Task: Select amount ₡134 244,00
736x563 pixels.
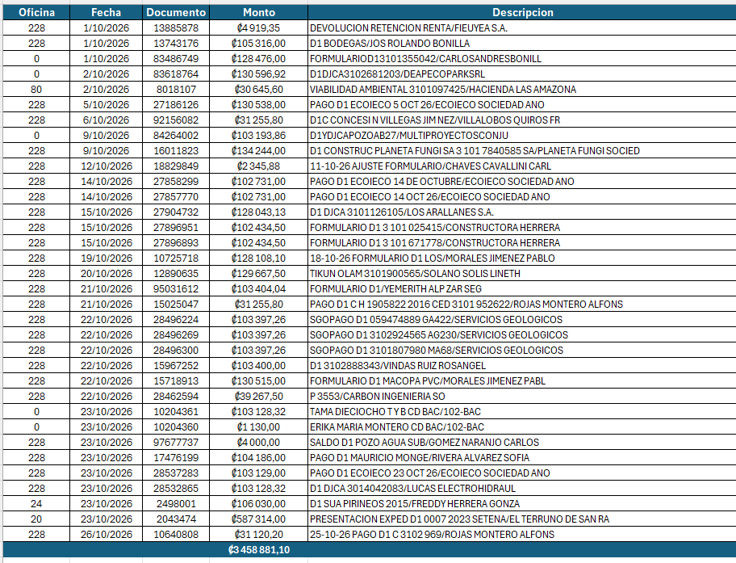Action: point(259,151)
